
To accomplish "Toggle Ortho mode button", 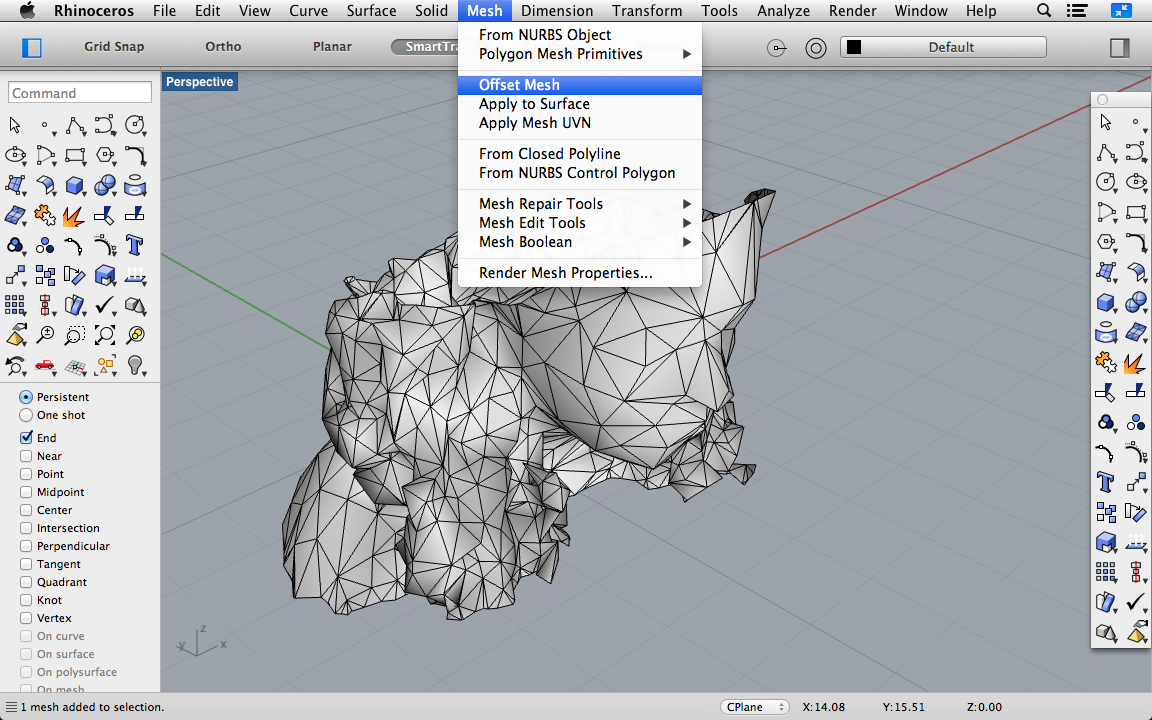I will pyautogui.click(x=223, y=46).
